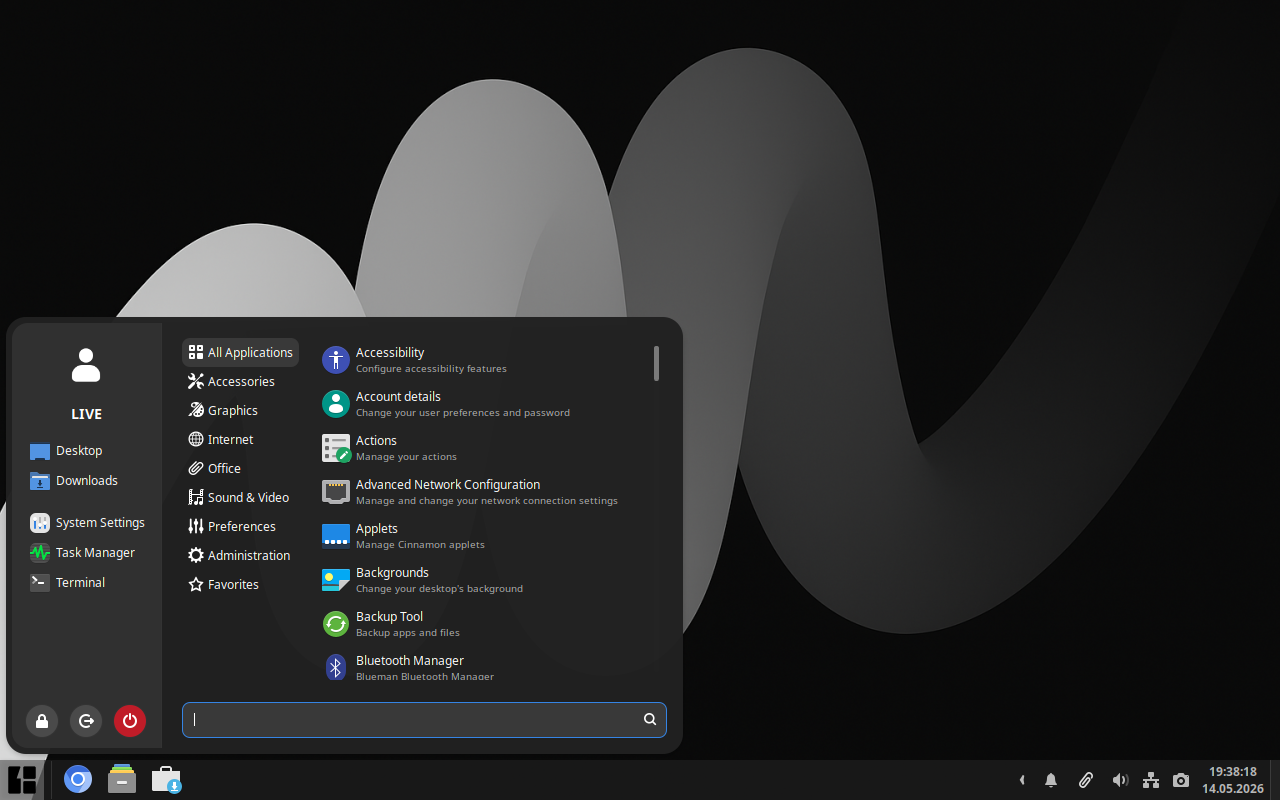Click 'Manage your actions' description
This screenshot has height=800, width=1280.
click(x=406, y=457)
